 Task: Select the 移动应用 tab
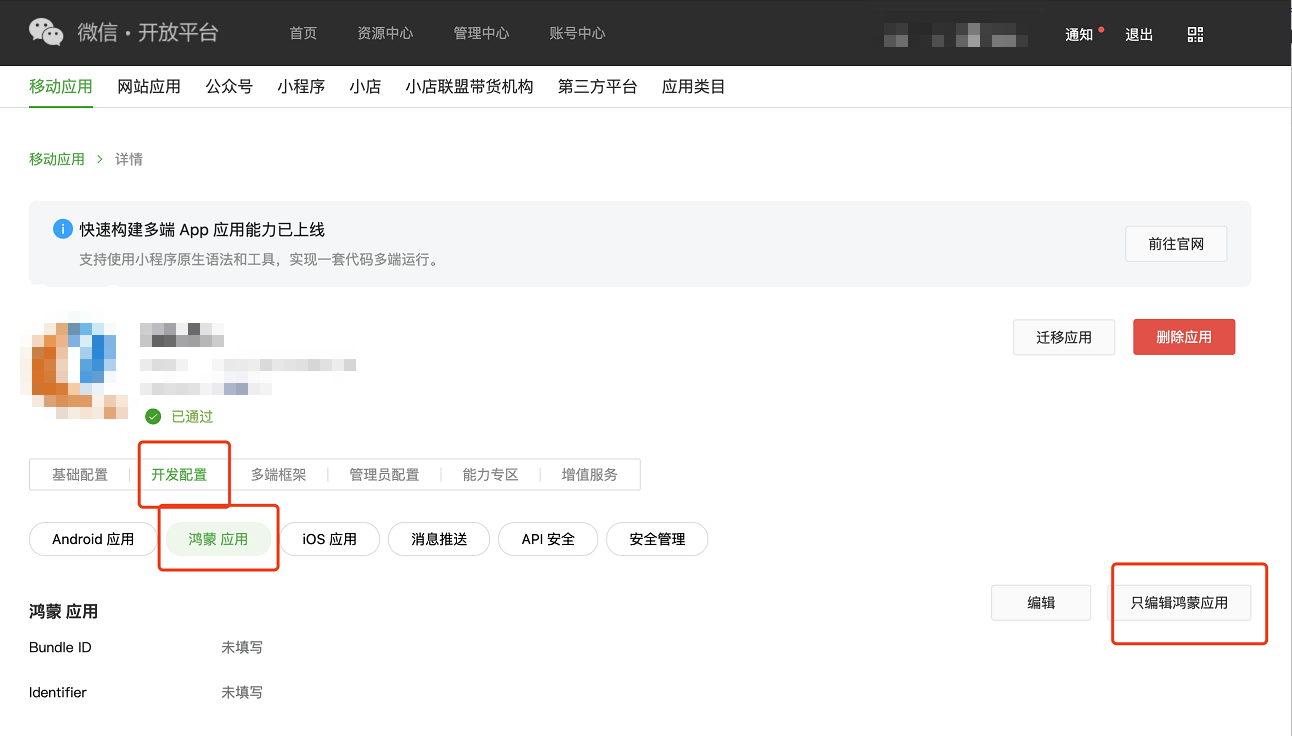[61, 86]
